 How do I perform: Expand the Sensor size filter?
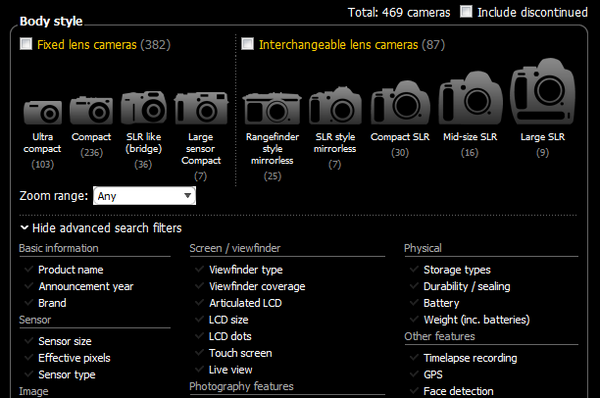click(65, 341)
